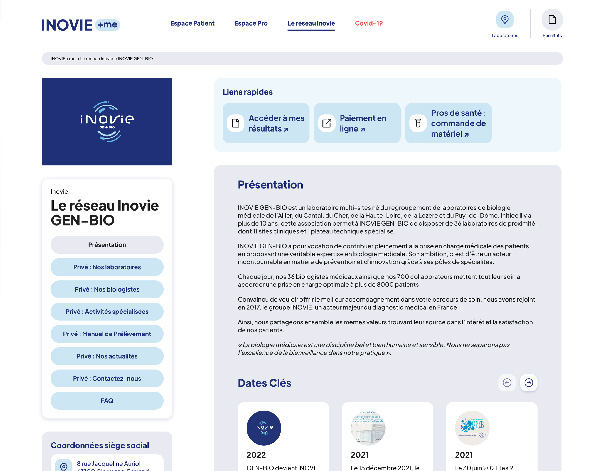Click the location pin icon in header

click(x=504, y=20)
